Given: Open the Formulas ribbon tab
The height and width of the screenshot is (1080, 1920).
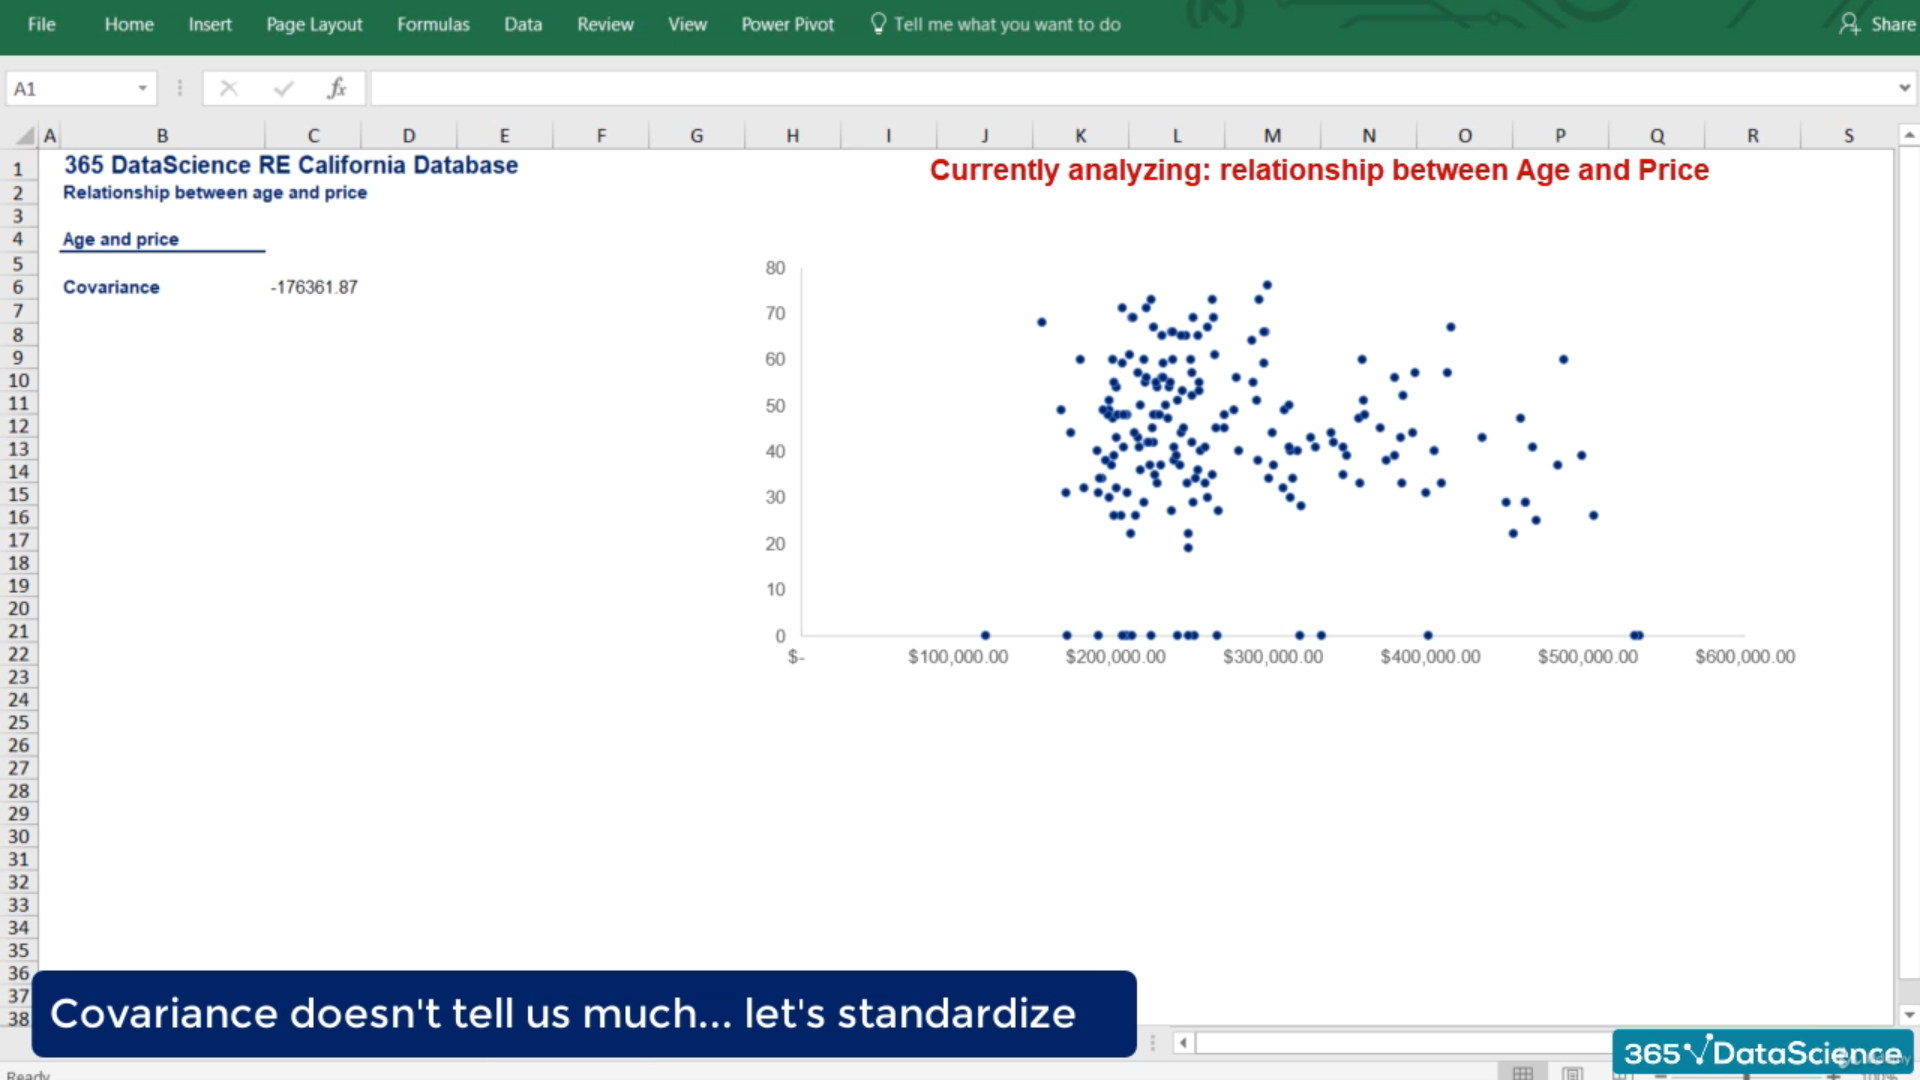Looking at the screenshot, I should (433, 24).
